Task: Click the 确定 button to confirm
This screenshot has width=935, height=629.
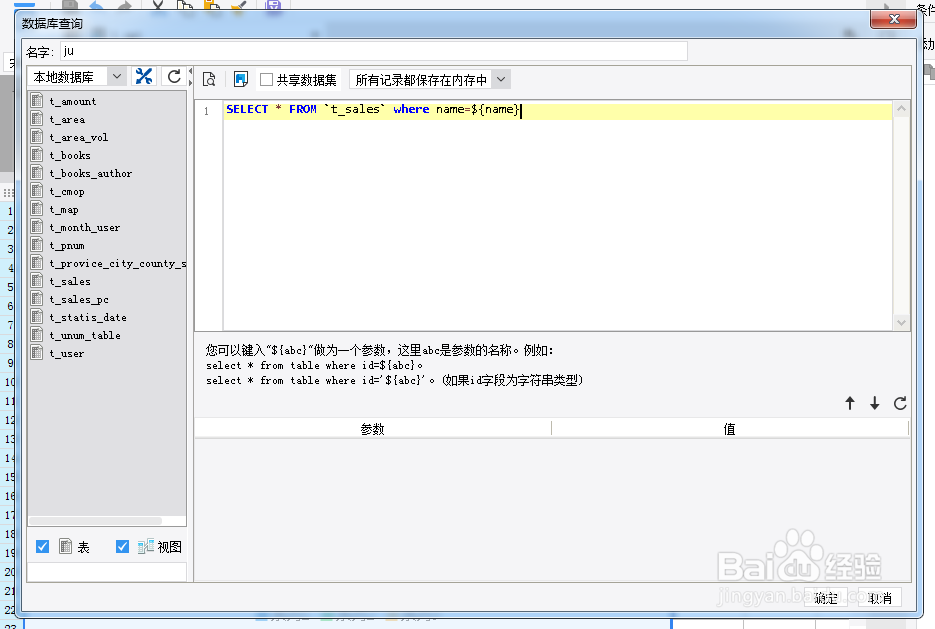Action: (x=826, y=597)
